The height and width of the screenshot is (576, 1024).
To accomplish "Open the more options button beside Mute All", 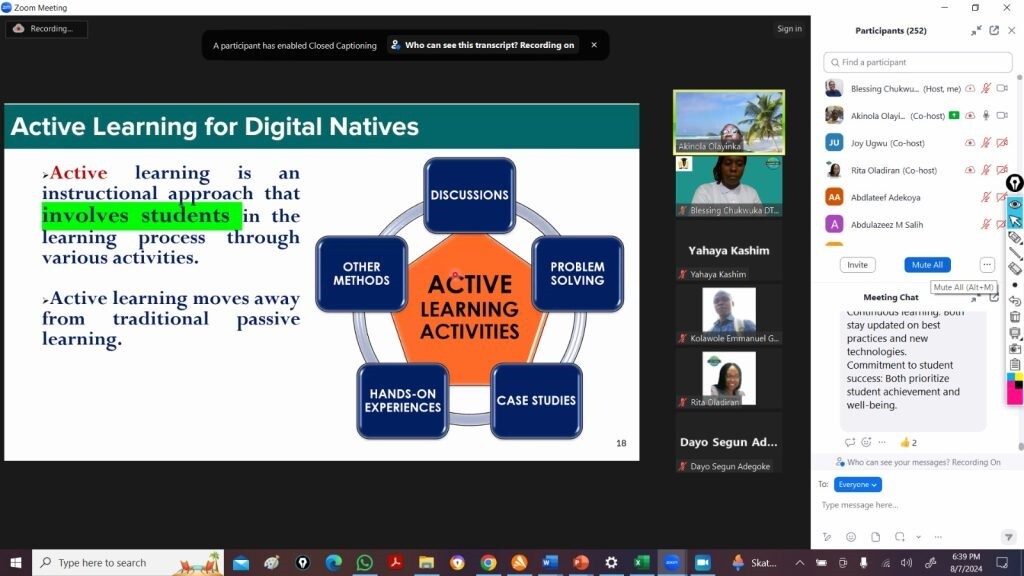I will coord(987,265).
